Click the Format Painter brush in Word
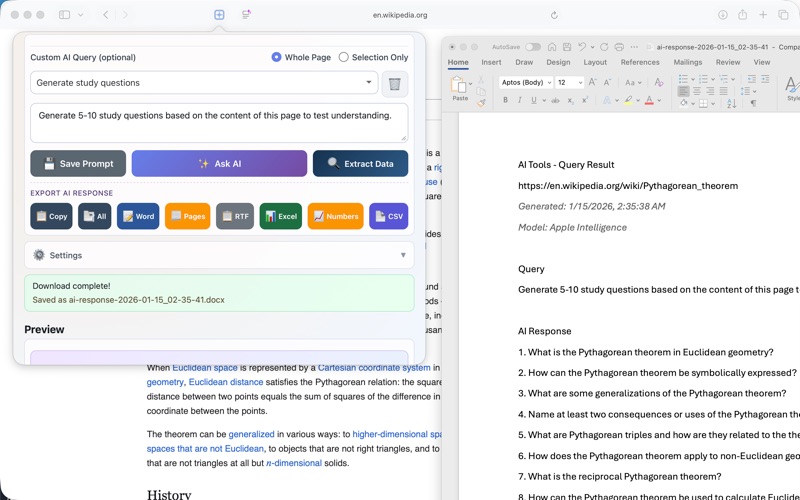Viewport: 800px width, 500px height. point(481,103)
